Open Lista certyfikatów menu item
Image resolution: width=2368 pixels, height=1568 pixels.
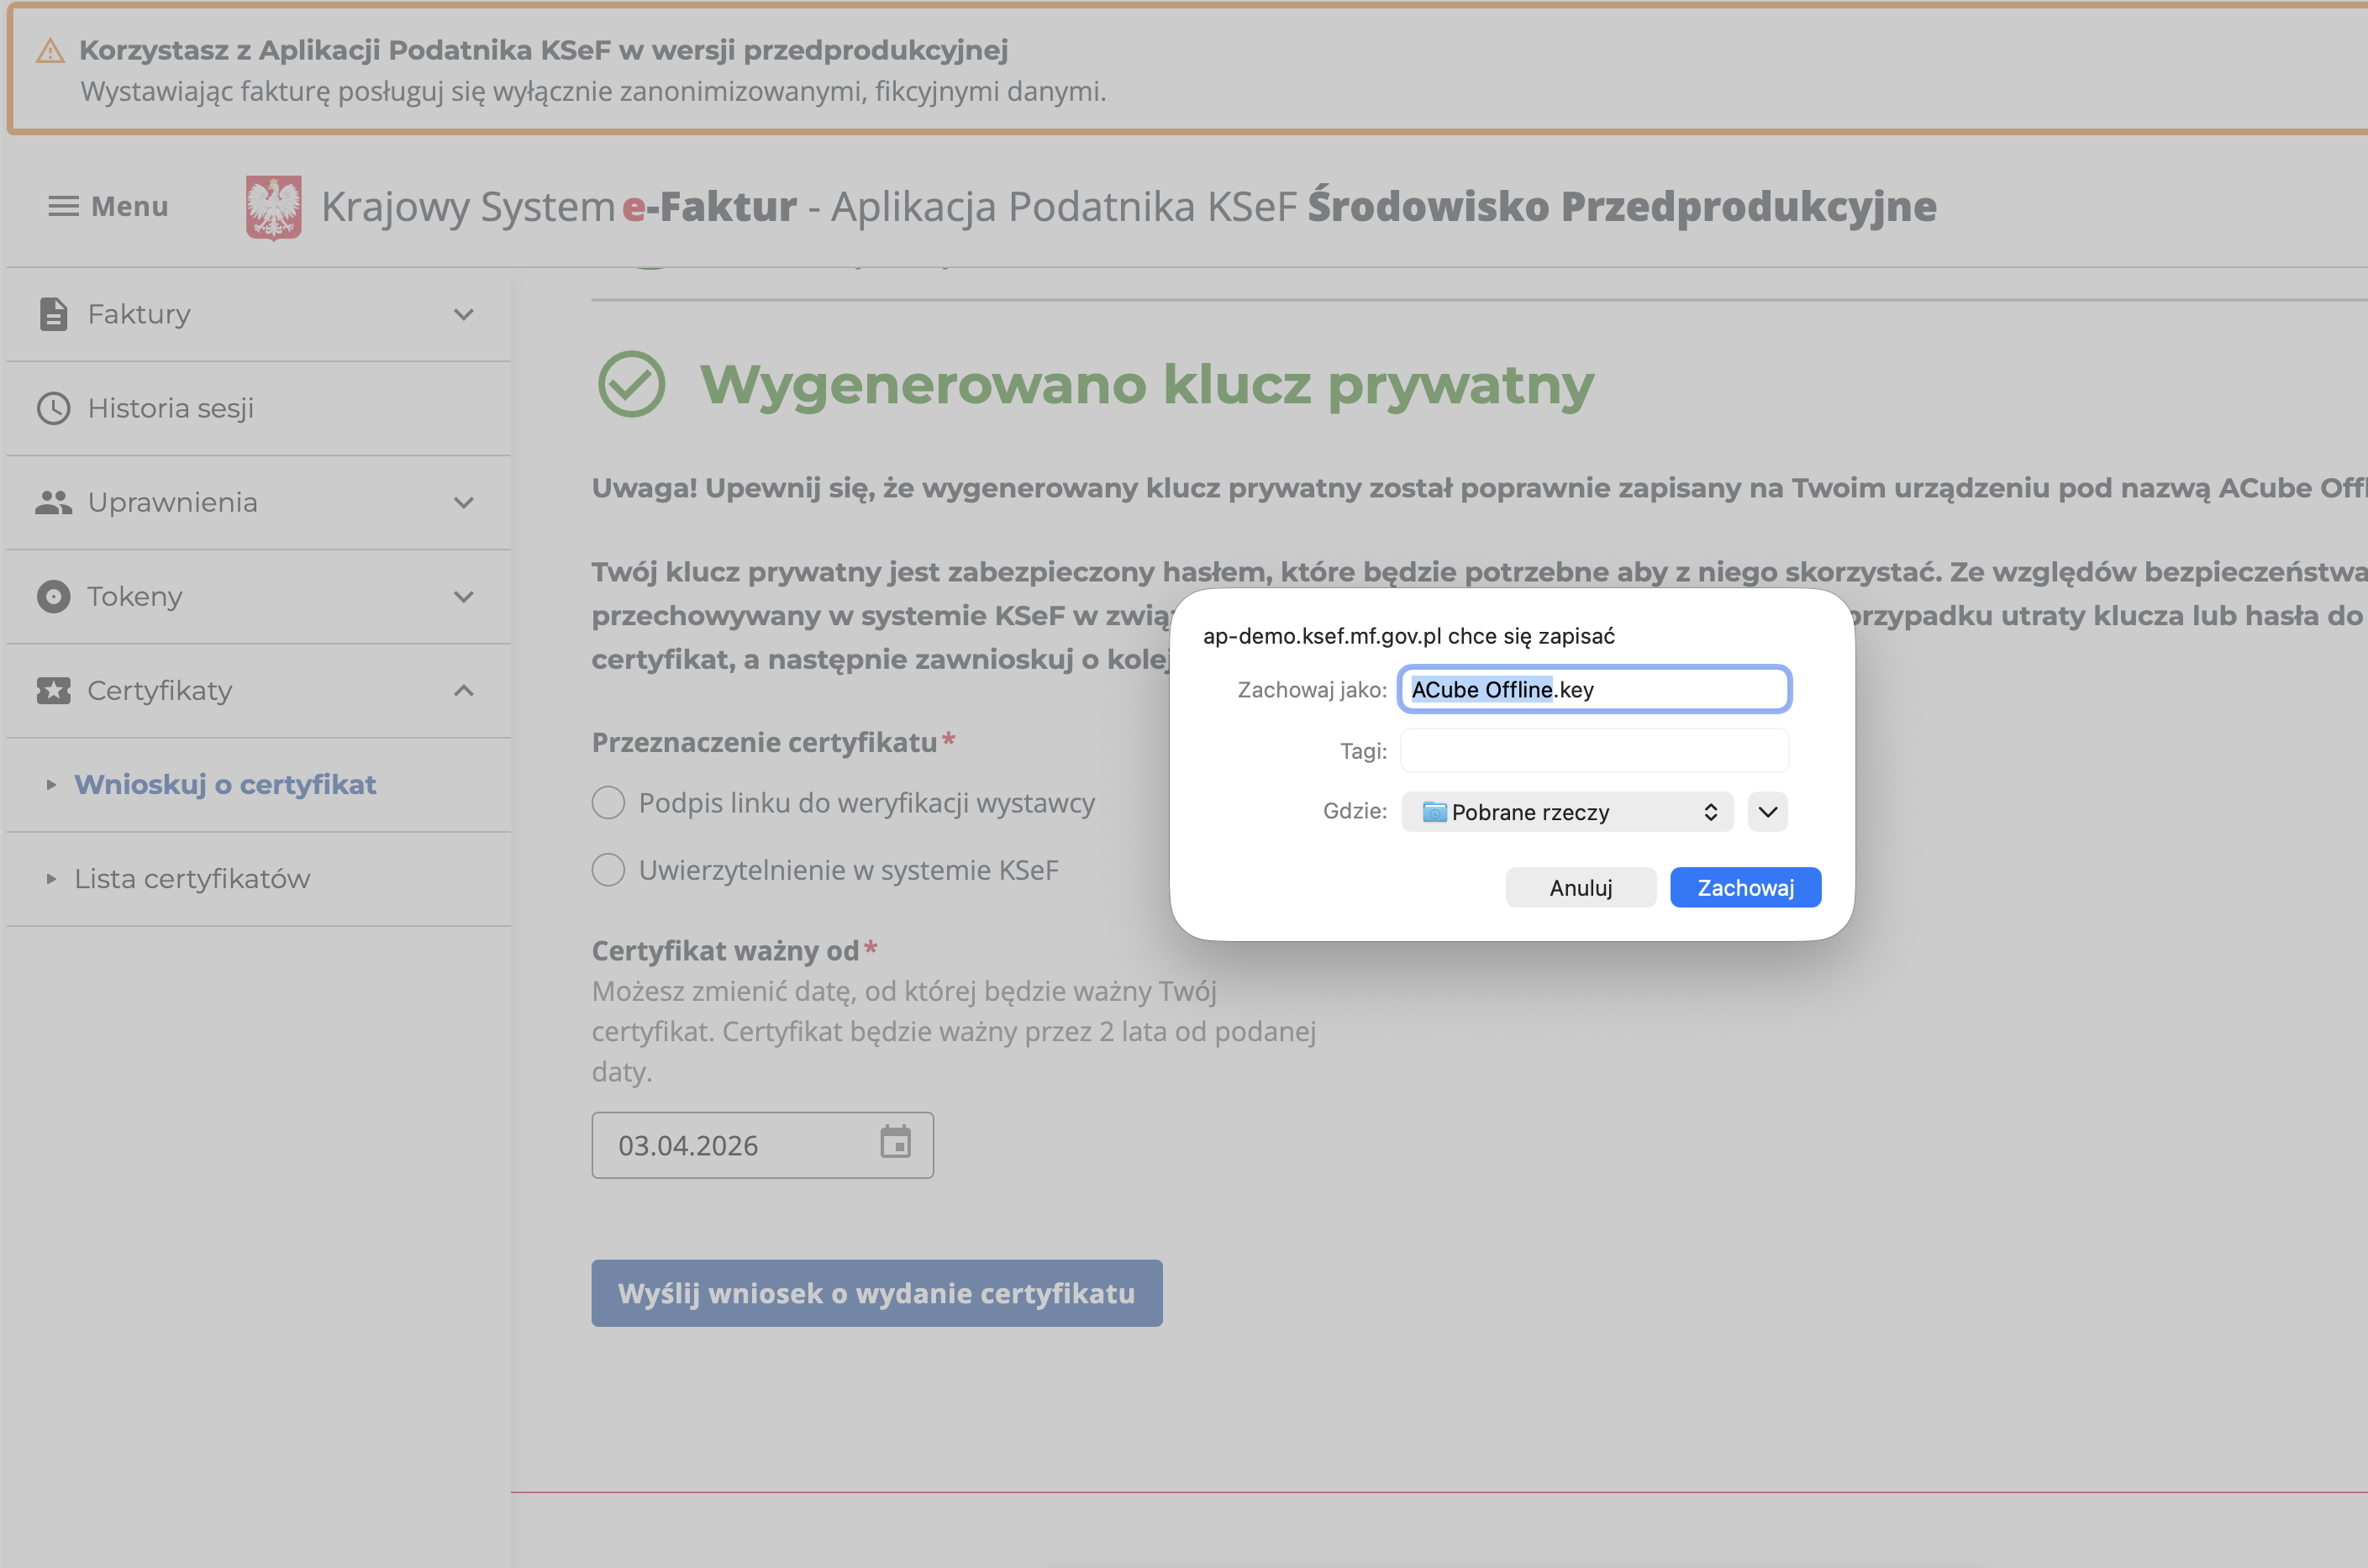tap(192, 878)
